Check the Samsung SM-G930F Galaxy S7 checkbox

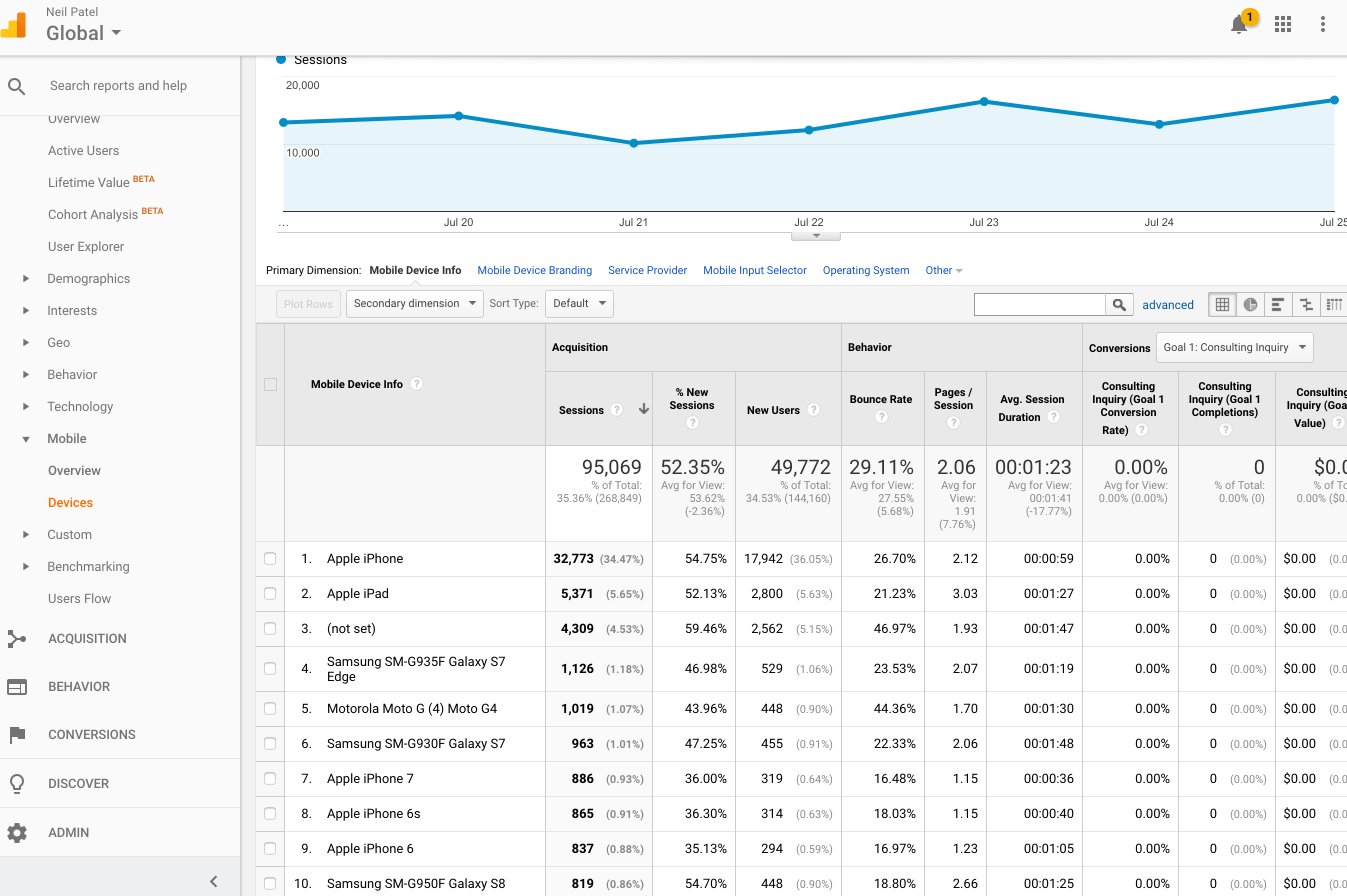270,744
